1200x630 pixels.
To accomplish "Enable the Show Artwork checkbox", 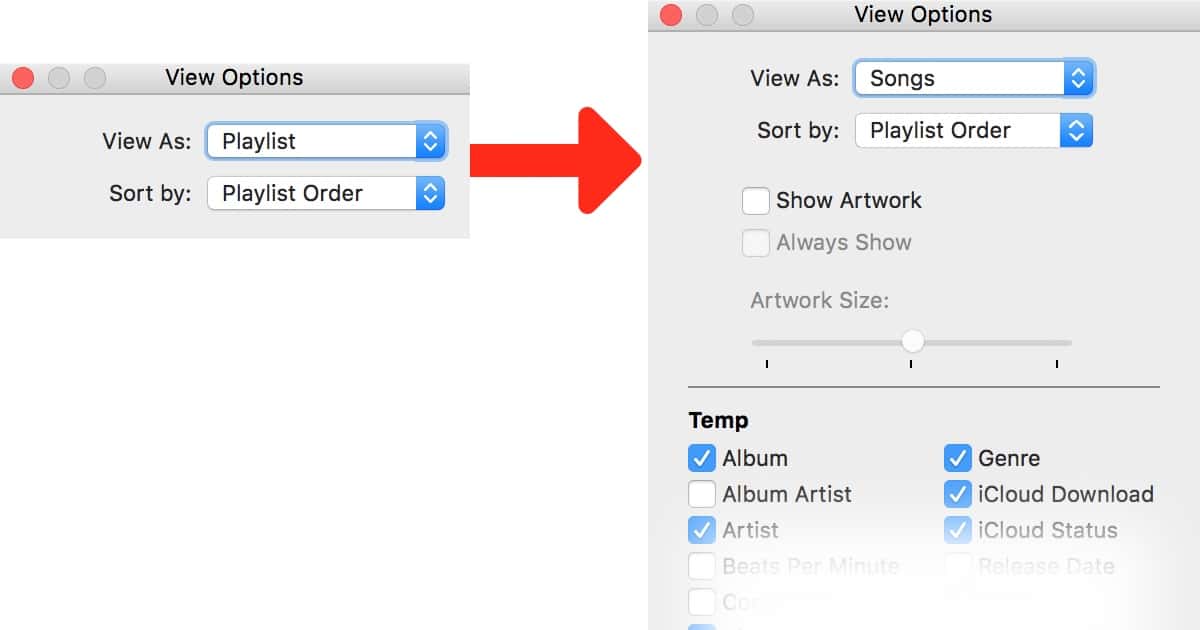I will tap(756, 201).
